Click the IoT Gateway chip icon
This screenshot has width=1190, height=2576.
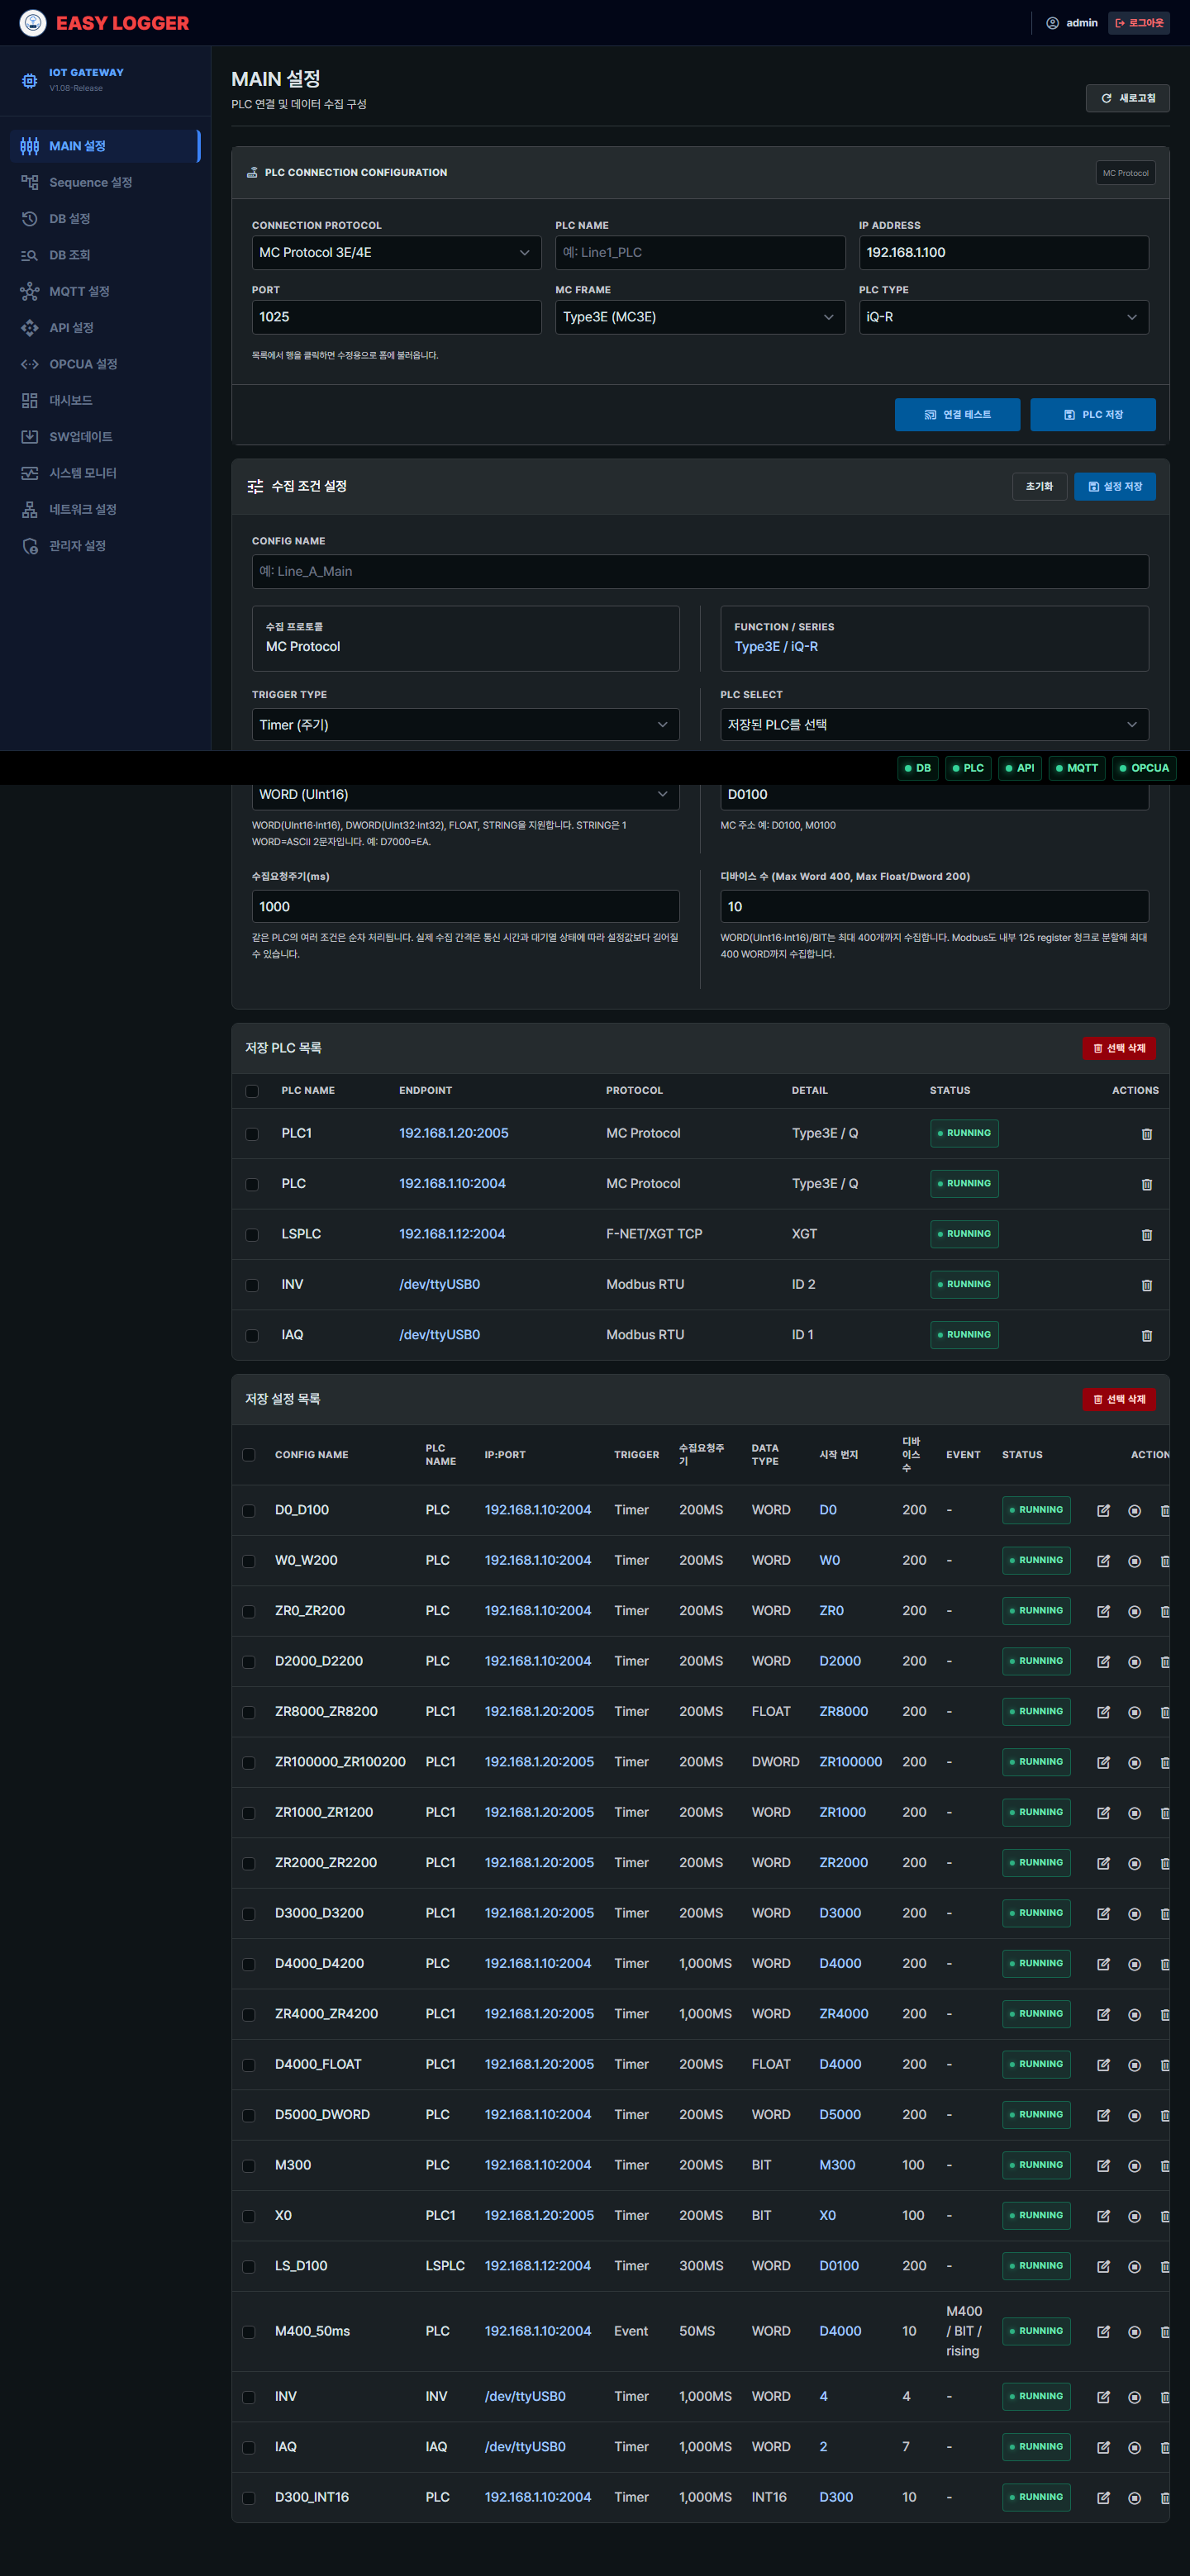tap(30, 80)
